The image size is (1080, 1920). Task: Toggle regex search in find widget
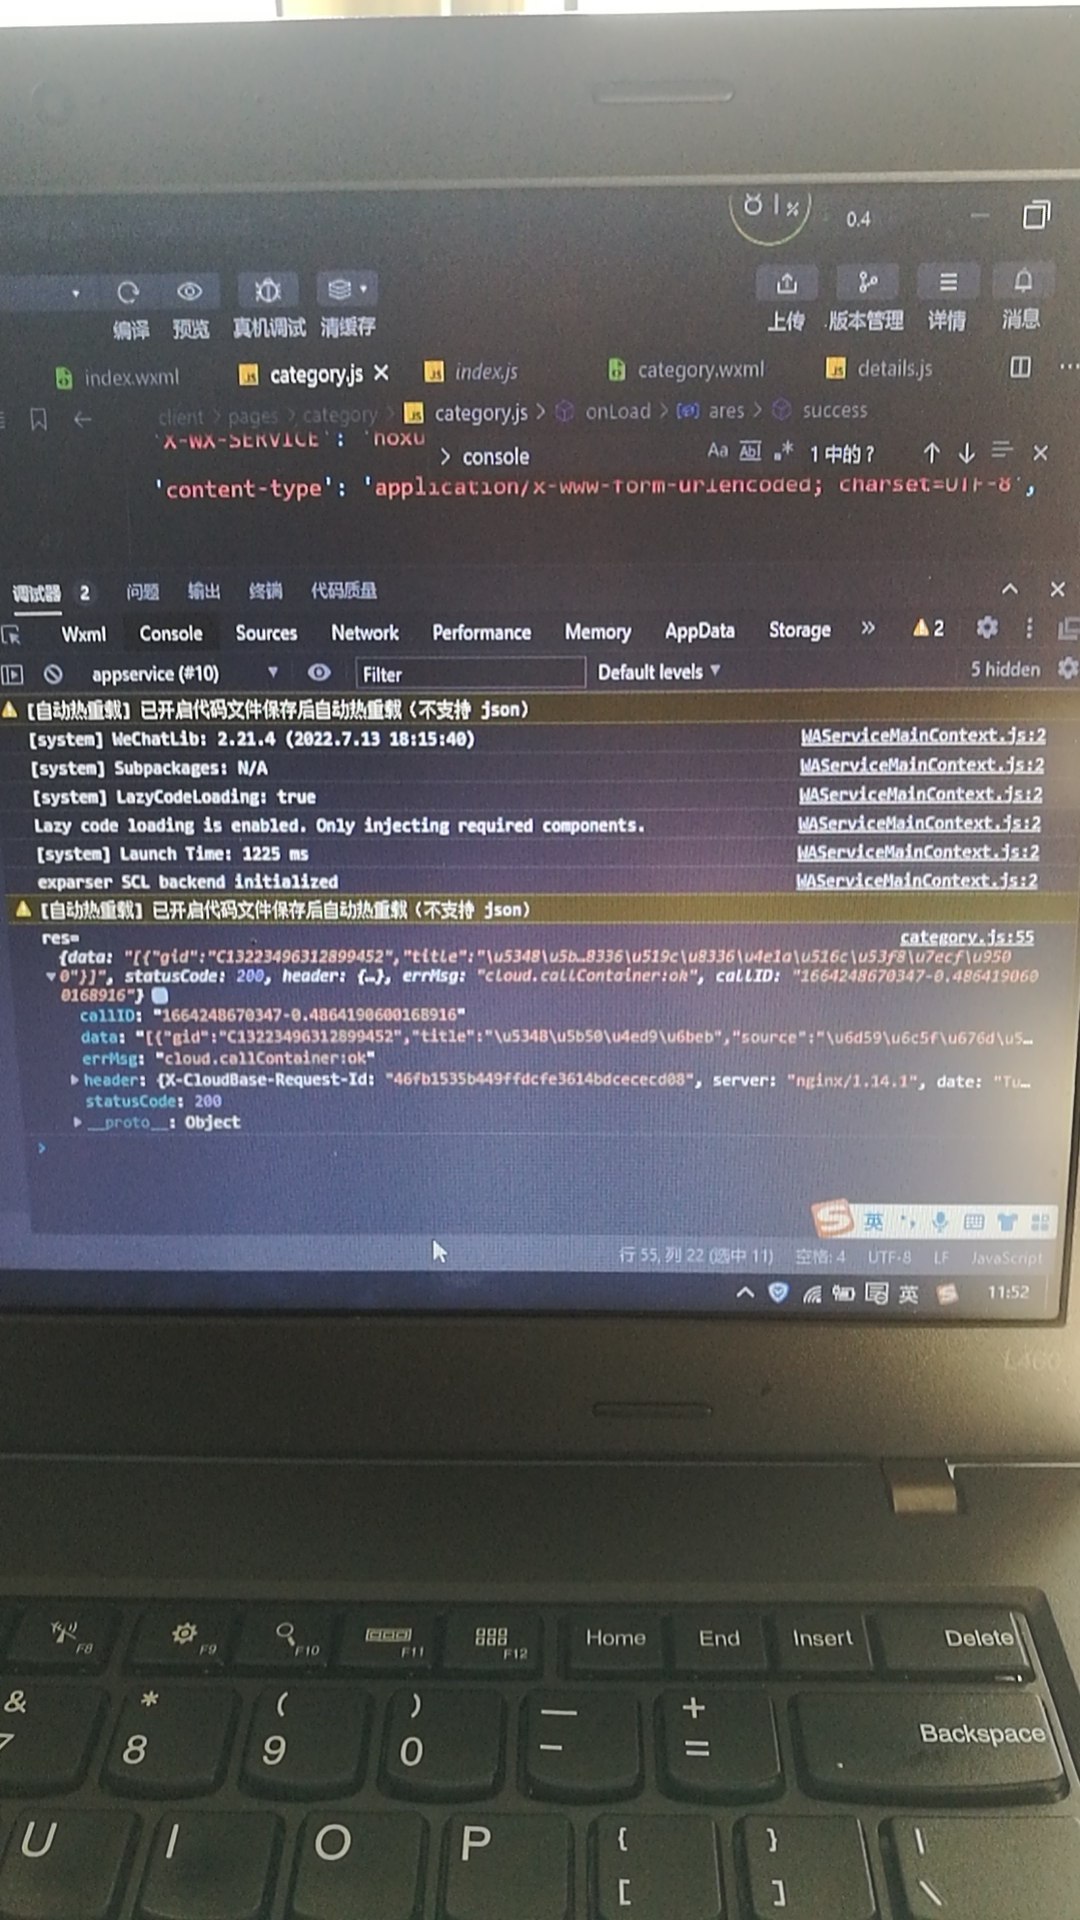783,451
